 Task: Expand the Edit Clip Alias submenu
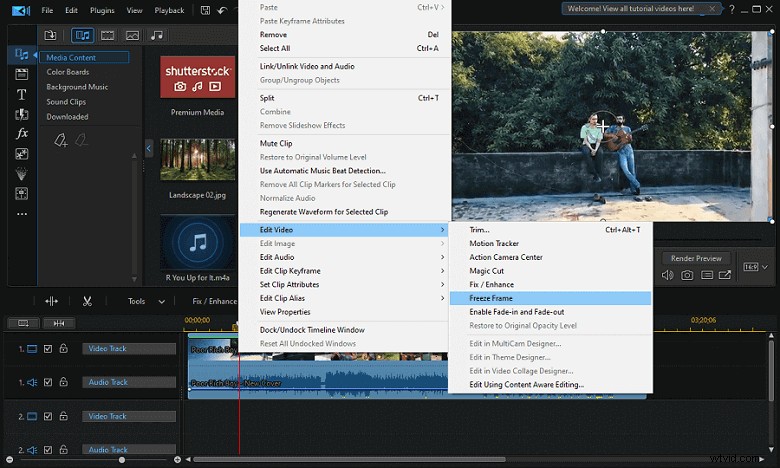(344, 298)
